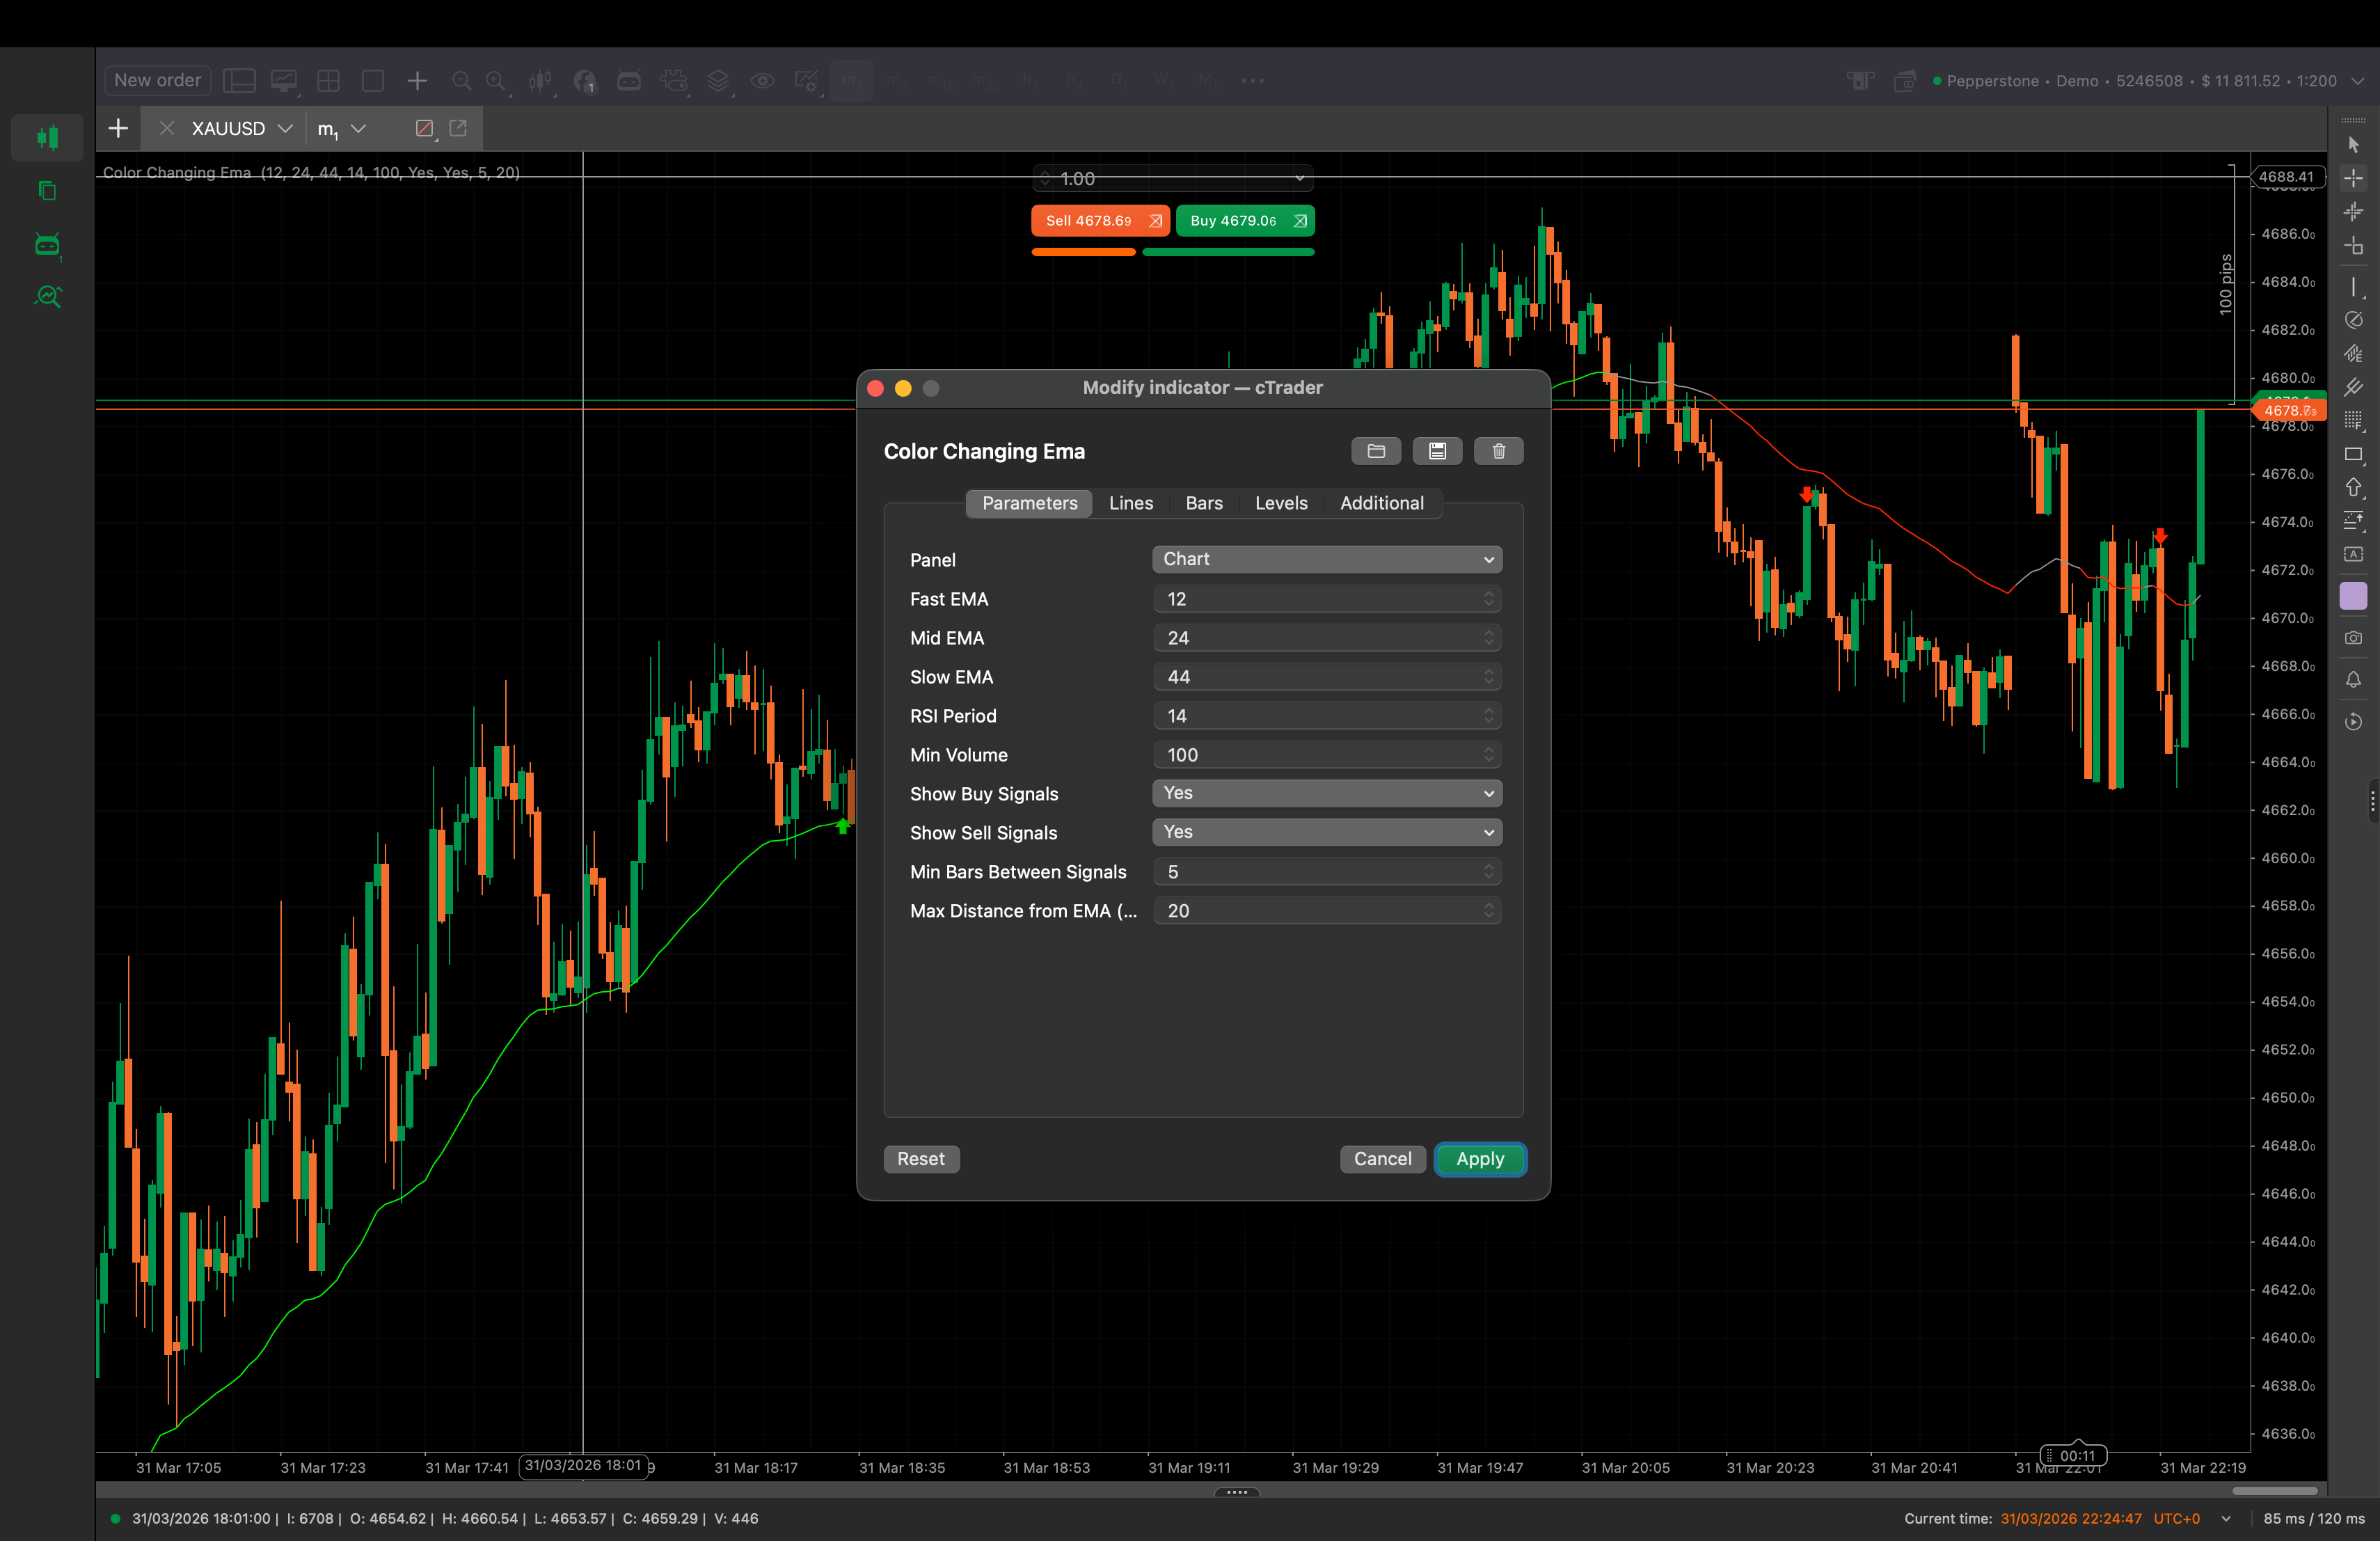Click the Min Volume input field

[x=1315, y=755]
